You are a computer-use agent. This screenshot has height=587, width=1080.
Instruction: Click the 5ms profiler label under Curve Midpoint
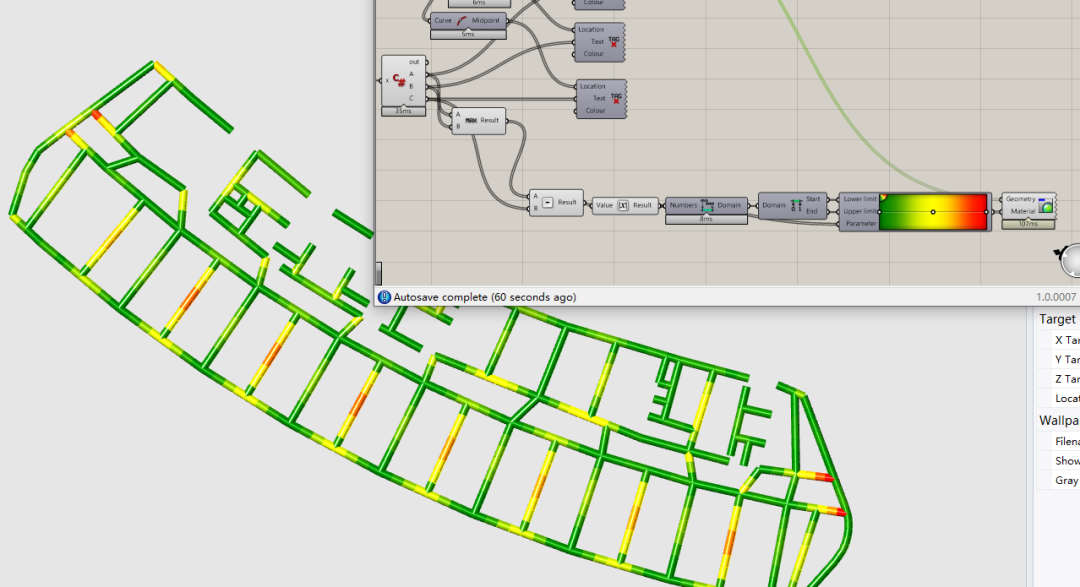[468, 34]
